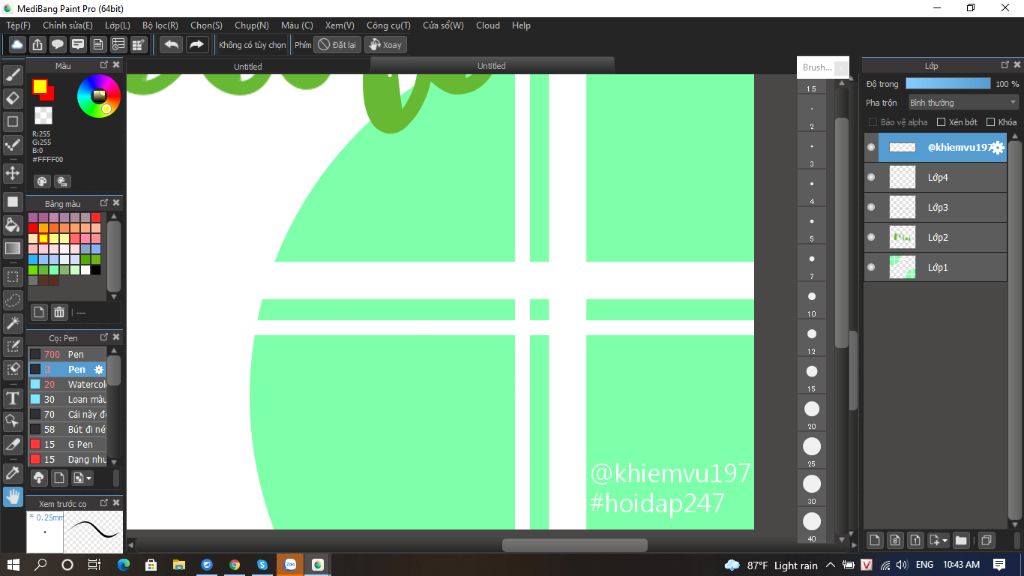Hide the Lớp3 layer
The image size is (1024, 576).
(871, 207)
